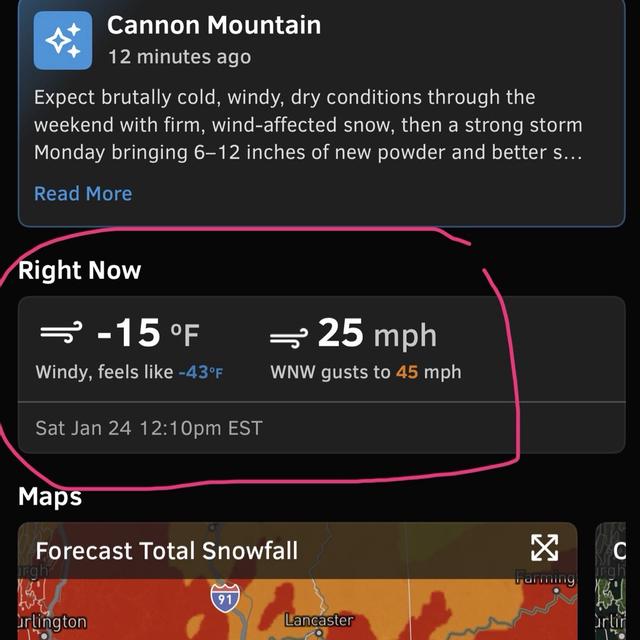The image size is (640, 640).
Task: Open the Forecast Total Snowfall map title
Action: (166, 550)
